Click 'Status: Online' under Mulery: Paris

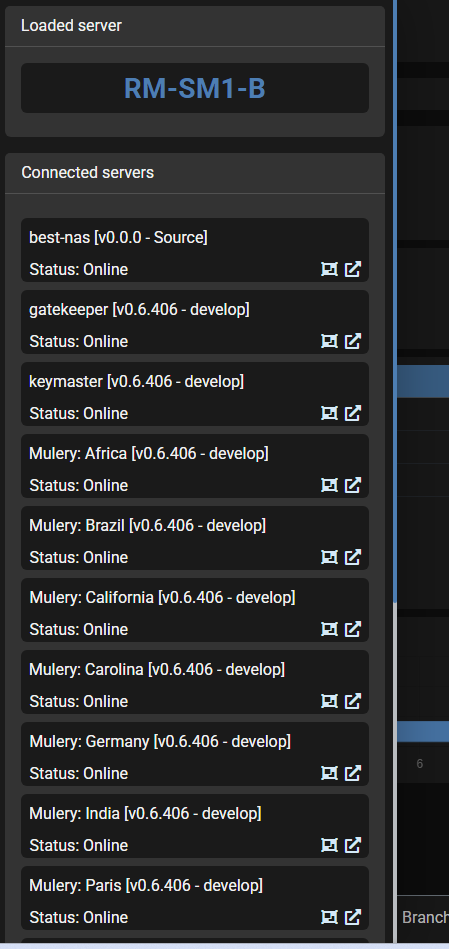pos(79,918)
